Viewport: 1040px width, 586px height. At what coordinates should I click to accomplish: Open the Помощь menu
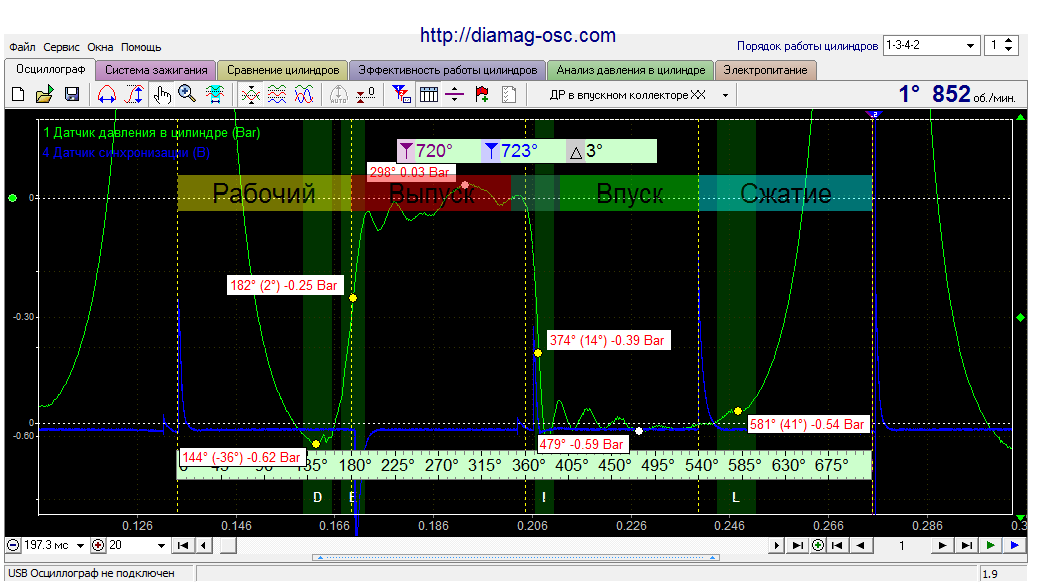pos(141,47)
